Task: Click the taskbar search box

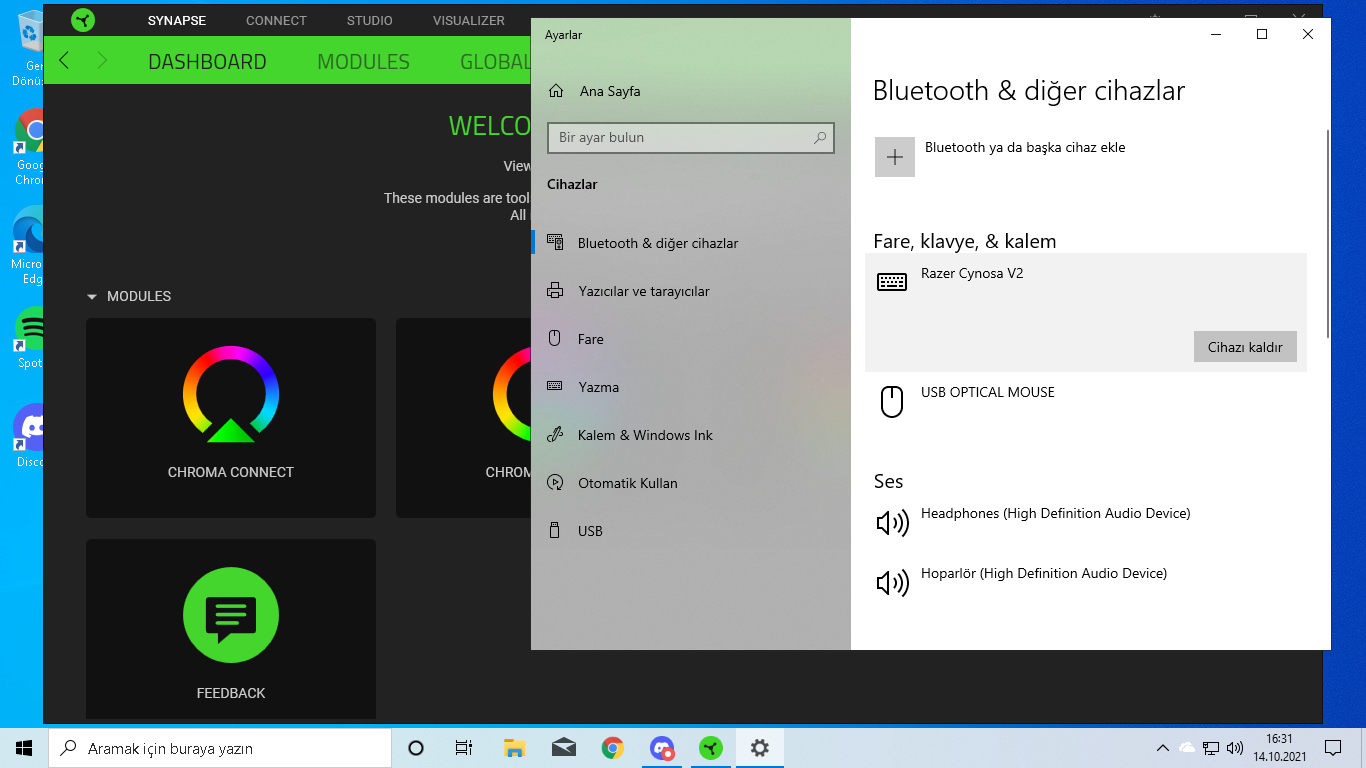Action: 220,748
